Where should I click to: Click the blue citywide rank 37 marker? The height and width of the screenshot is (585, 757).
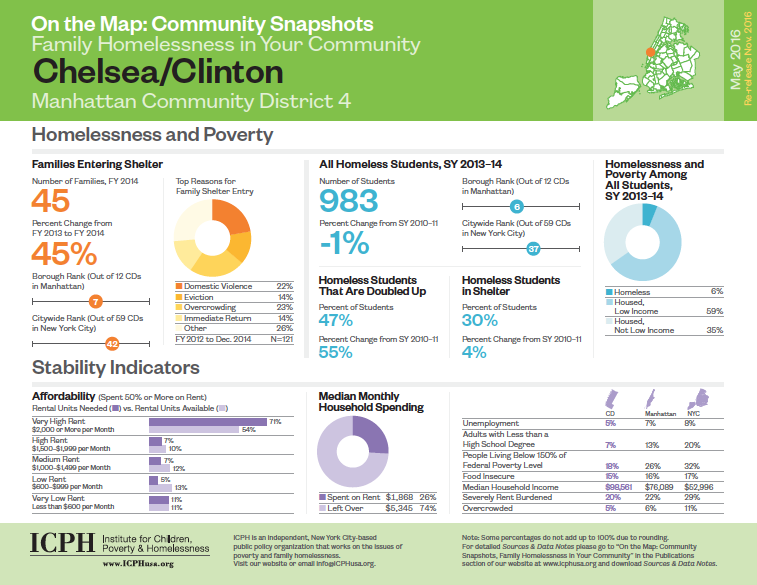[x=534, y=247]
